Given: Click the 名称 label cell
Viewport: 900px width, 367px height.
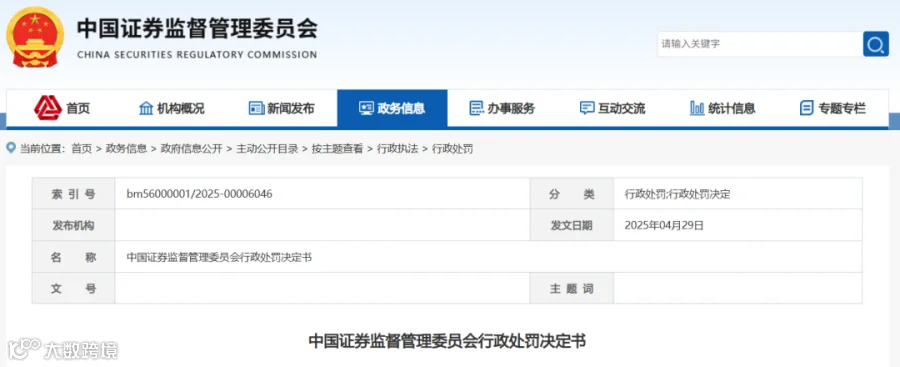Looking at the screenshot, I should (x=73, y=257).
